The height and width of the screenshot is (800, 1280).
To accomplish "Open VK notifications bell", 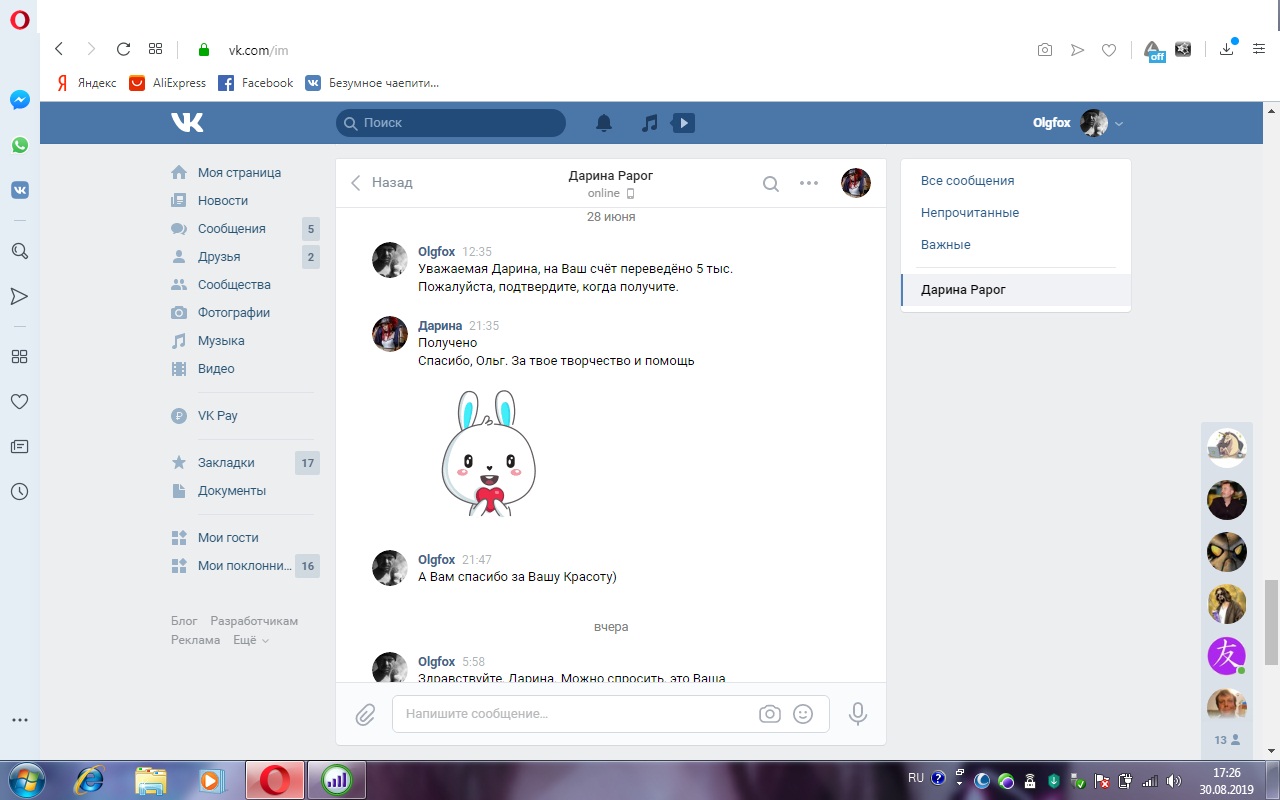I will [x=604, y=123].
